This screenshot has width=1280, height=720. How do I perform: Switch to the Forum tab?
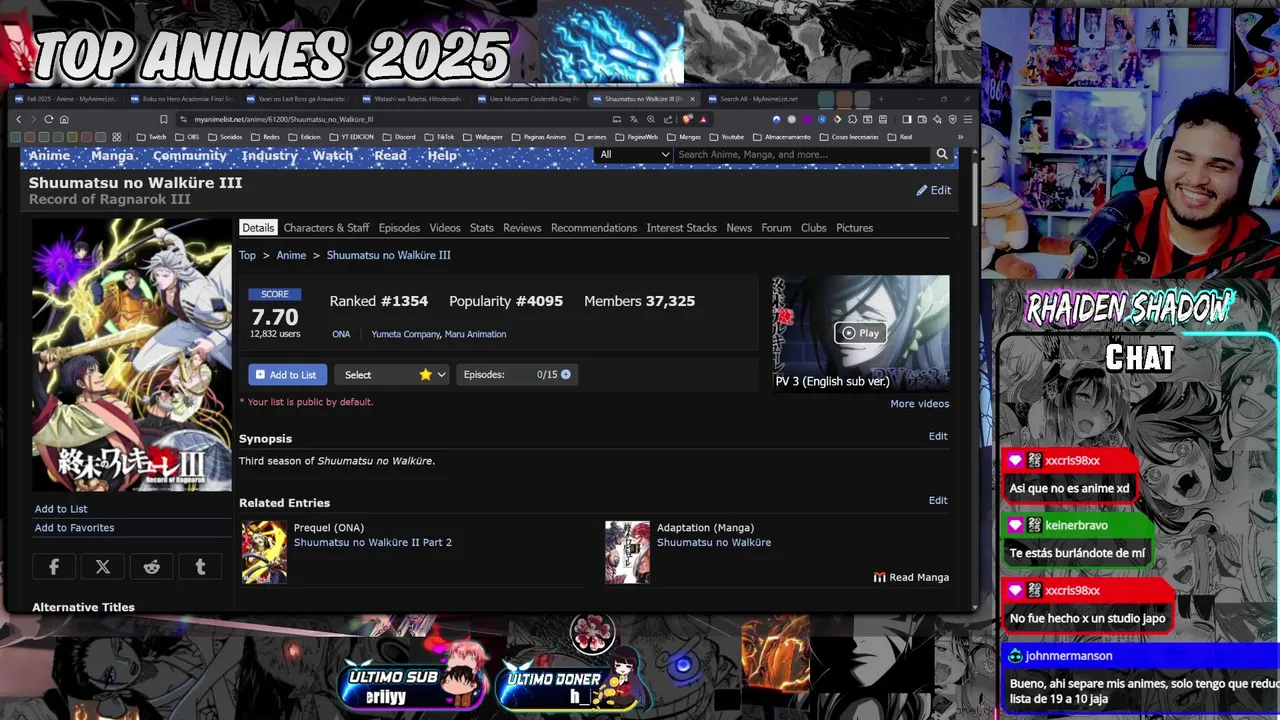click(776, 228)
